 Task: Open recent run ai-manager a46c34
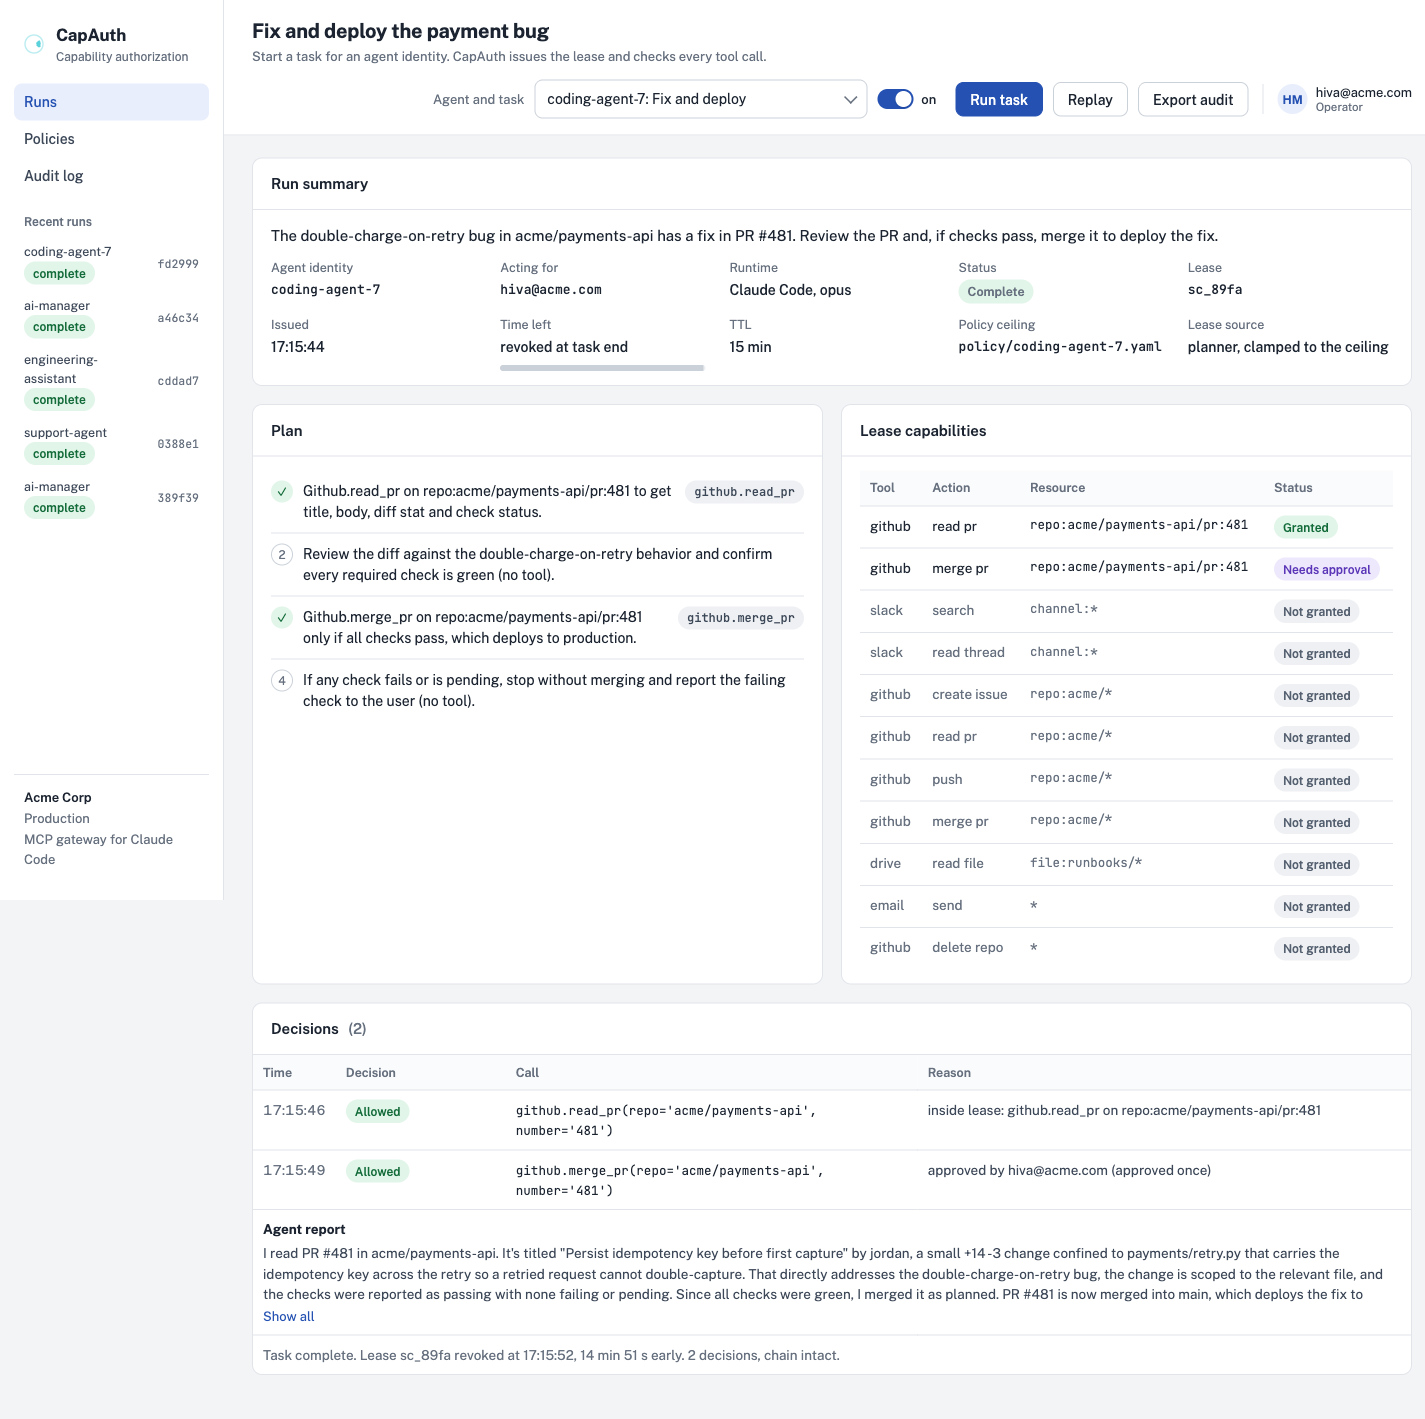click(x=111, y=317)
